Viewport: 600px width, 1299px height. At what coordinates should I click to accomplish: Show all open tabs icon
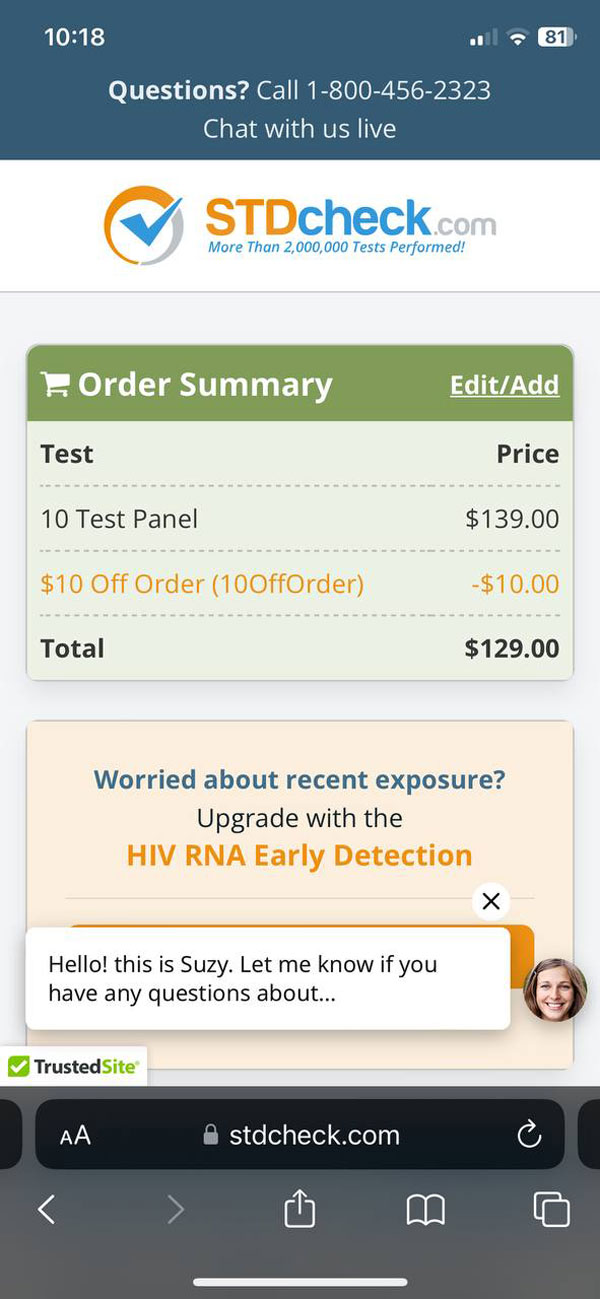coord(551,1209)
